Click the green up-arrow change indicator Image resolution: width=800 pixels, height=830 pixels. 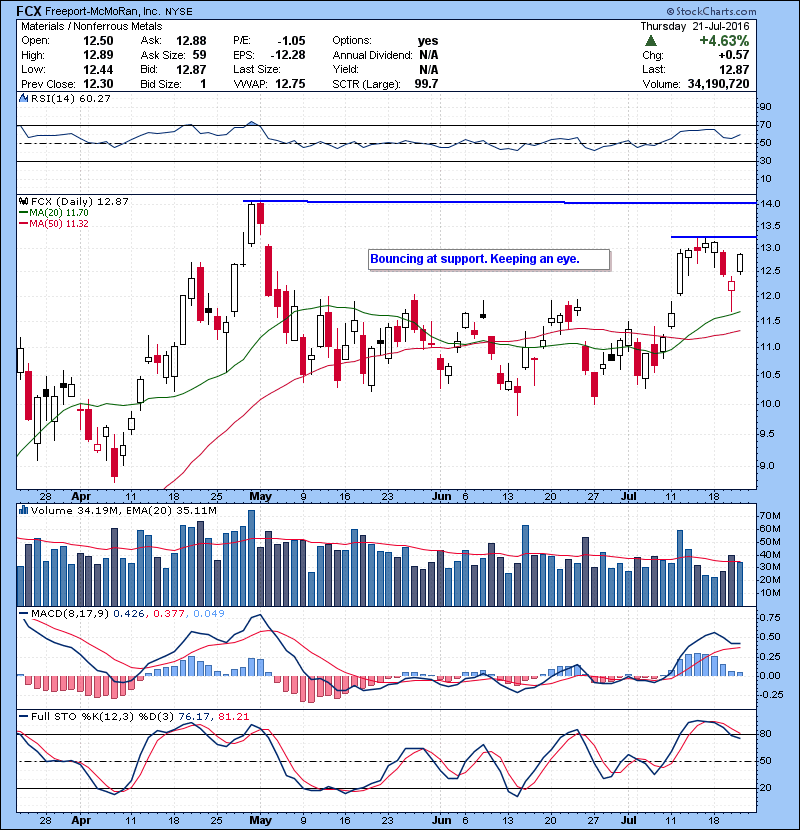(651, 41)
